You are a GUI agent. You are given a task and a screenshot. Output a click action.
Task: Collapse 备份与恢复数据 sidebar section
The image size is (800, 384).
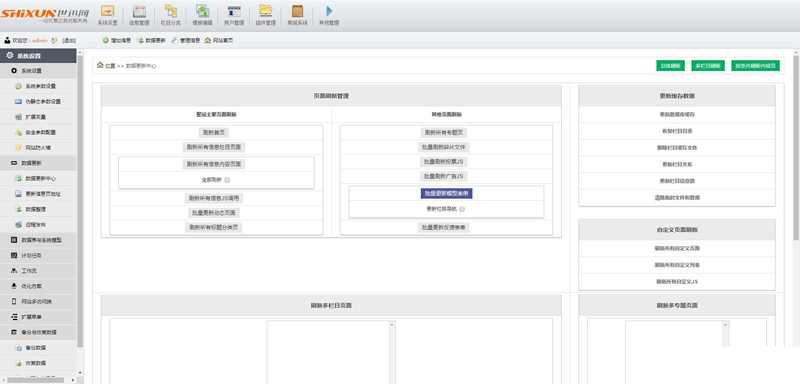pyautogui.click(x=38, y=332)
